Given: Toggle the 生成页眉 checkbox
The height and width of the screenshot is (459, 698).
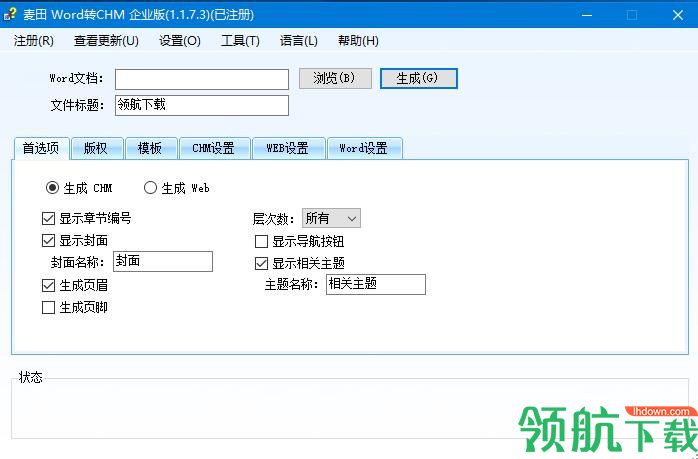Looking at the screenshot, I should [x=48, y=285].
